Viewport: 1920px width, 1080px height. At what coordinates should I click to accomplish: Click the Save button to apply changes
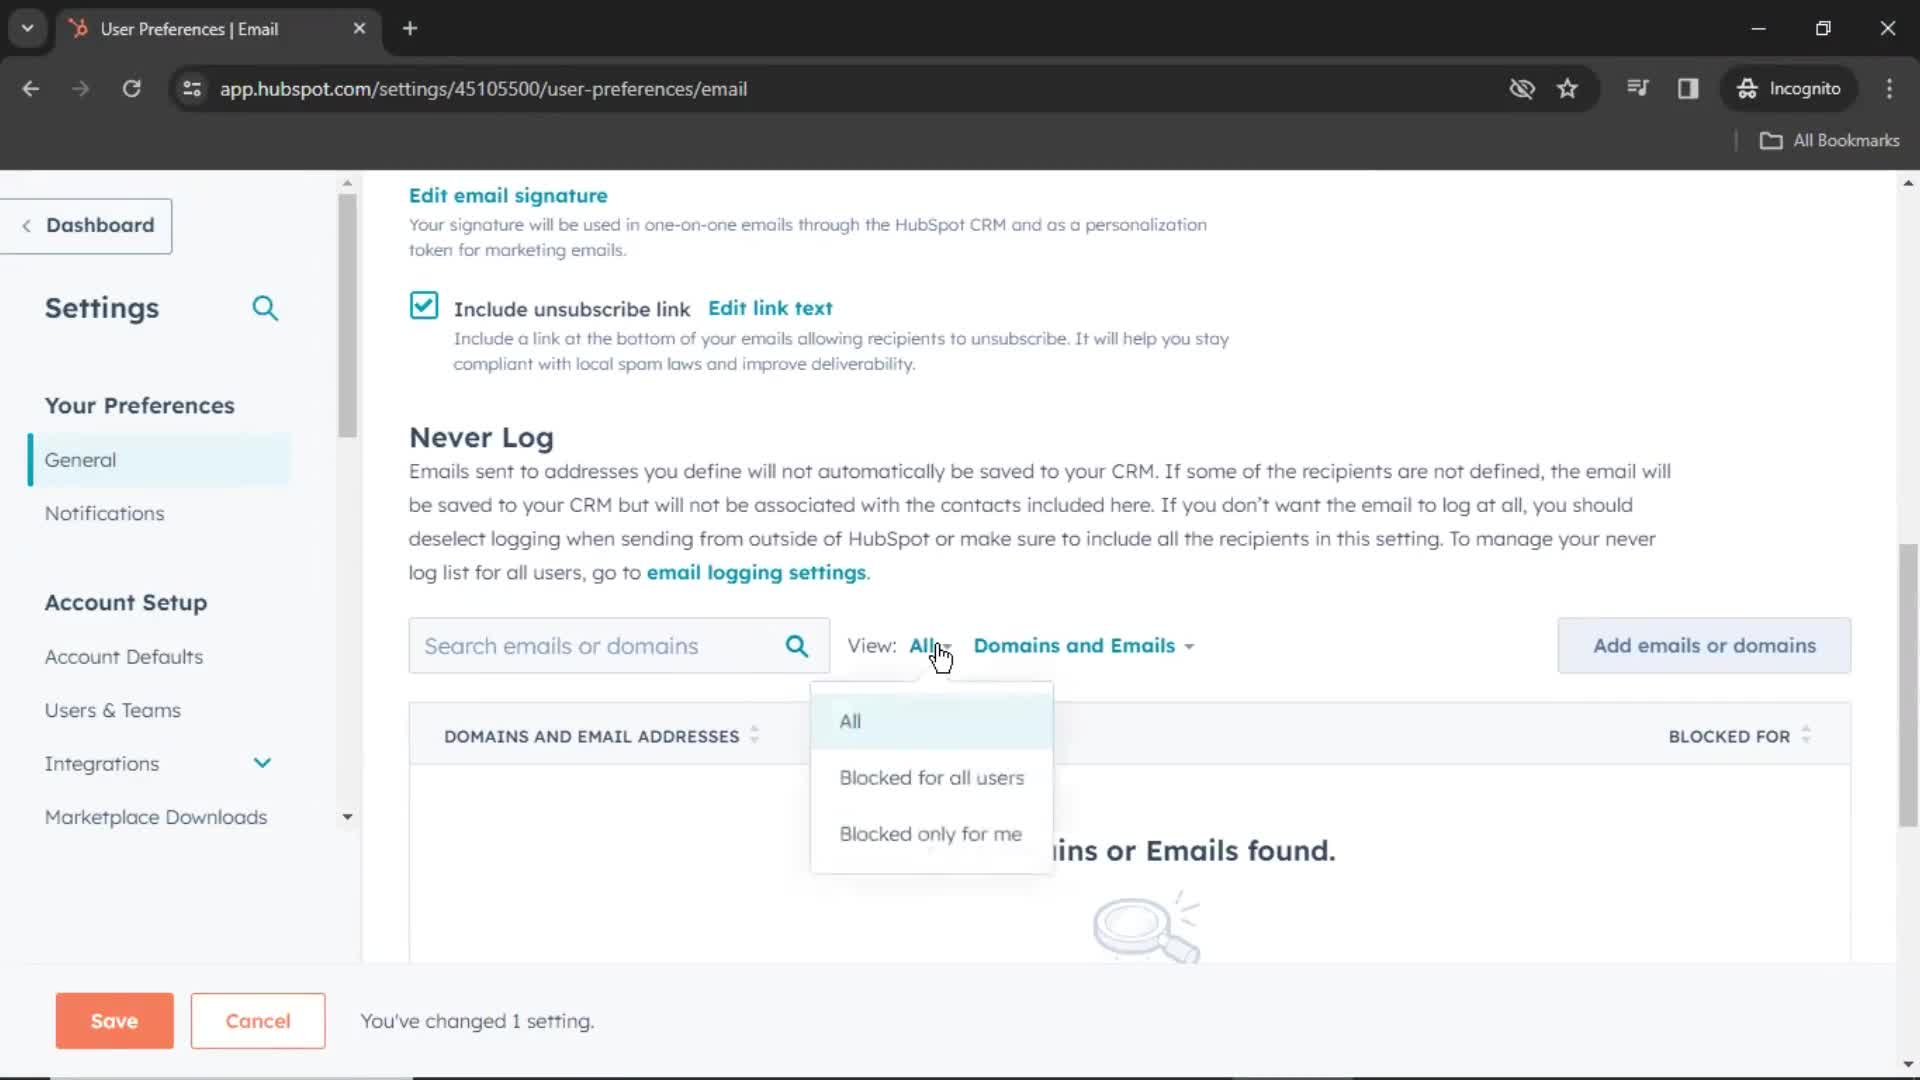point(113,1021)
